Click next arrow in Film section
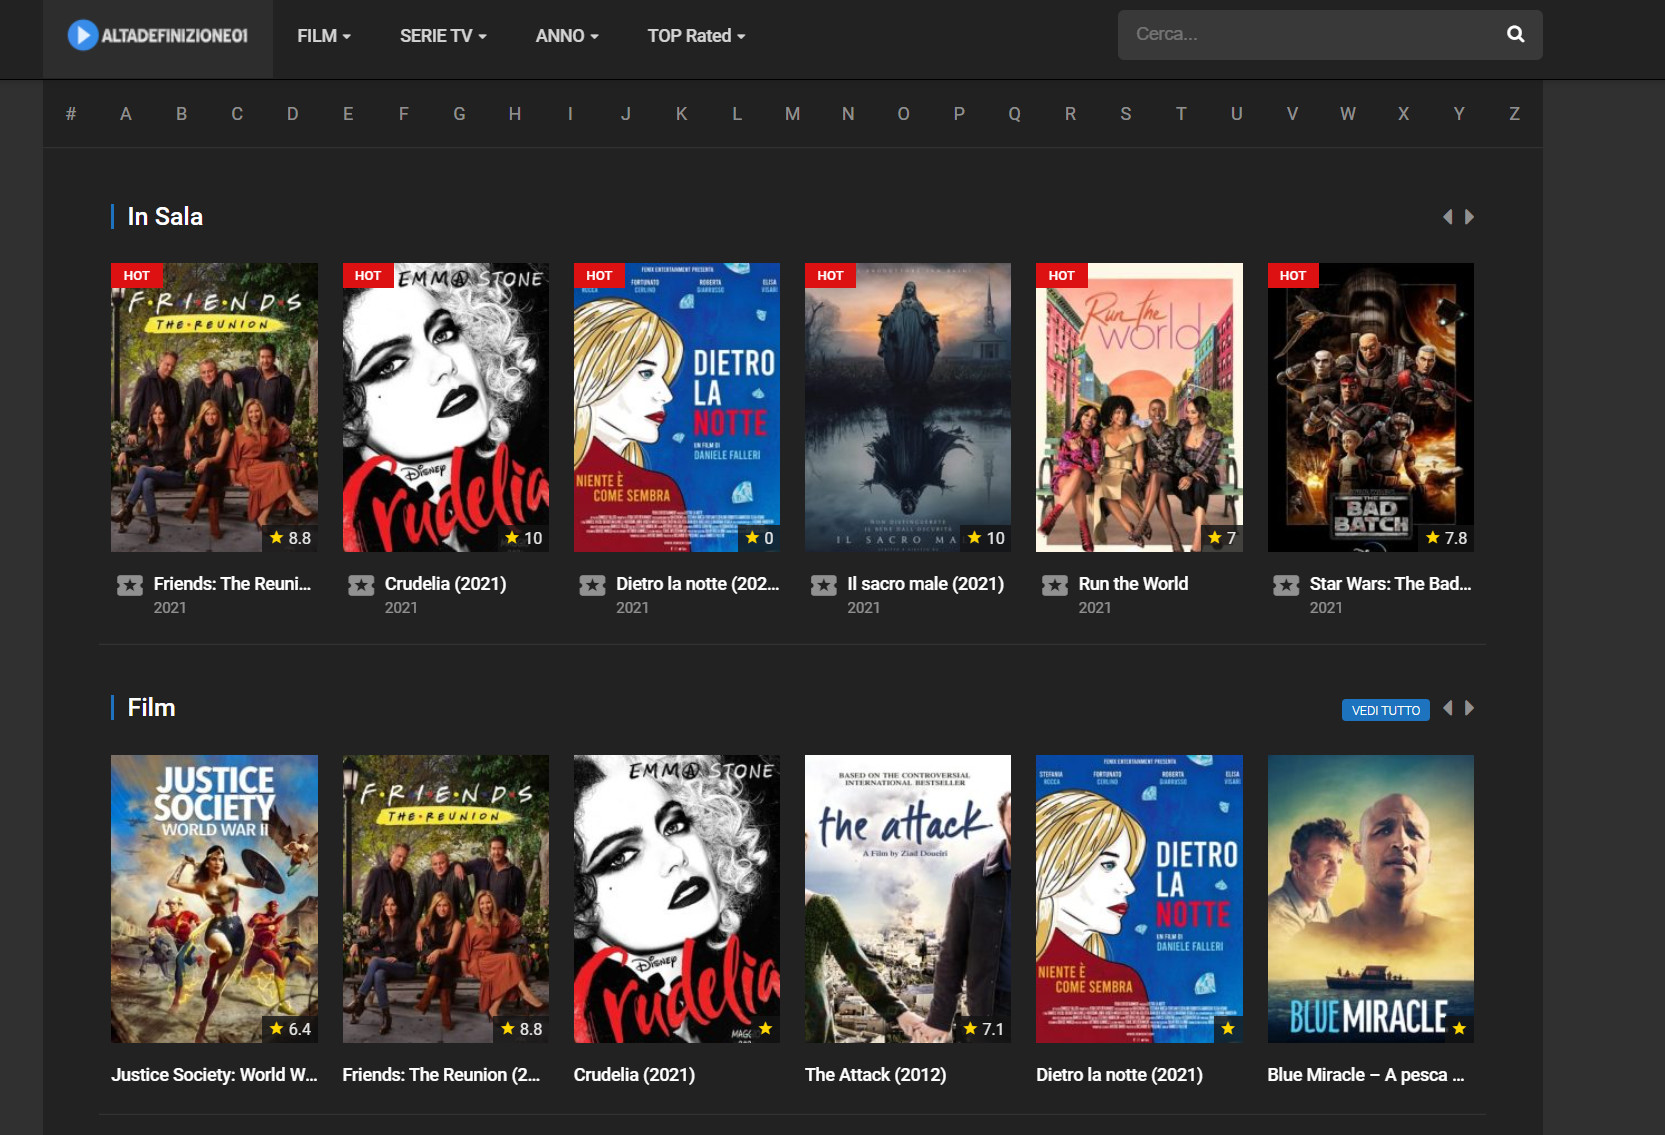1665x1135 pixels. click(x=1469, y=708)
